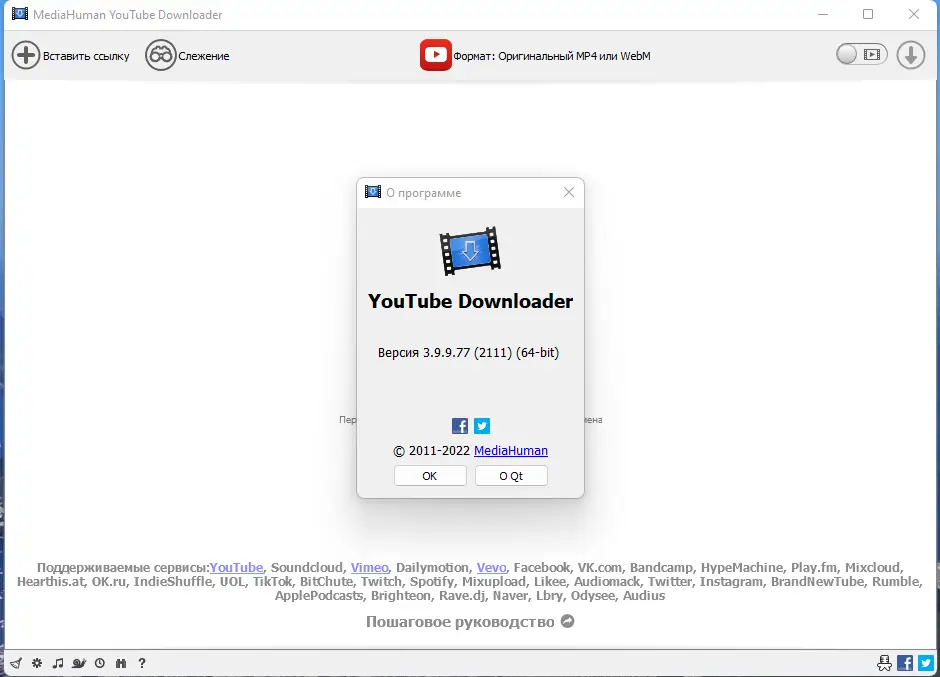Select the music note audio icon

(58, 663)
